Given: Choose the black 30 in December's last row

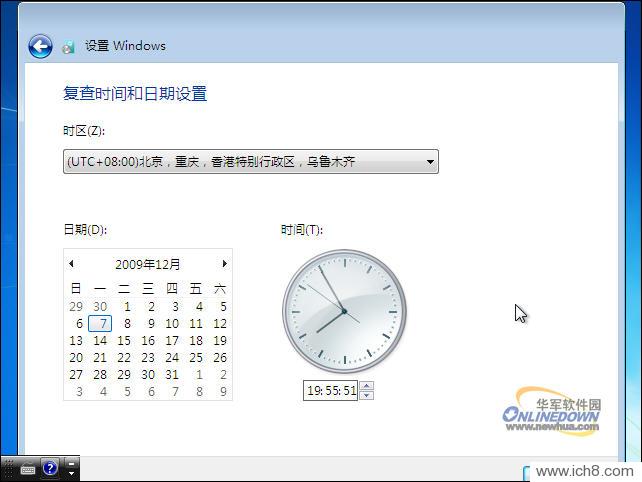Looking at the screenshot, I should tap(148, 375).
